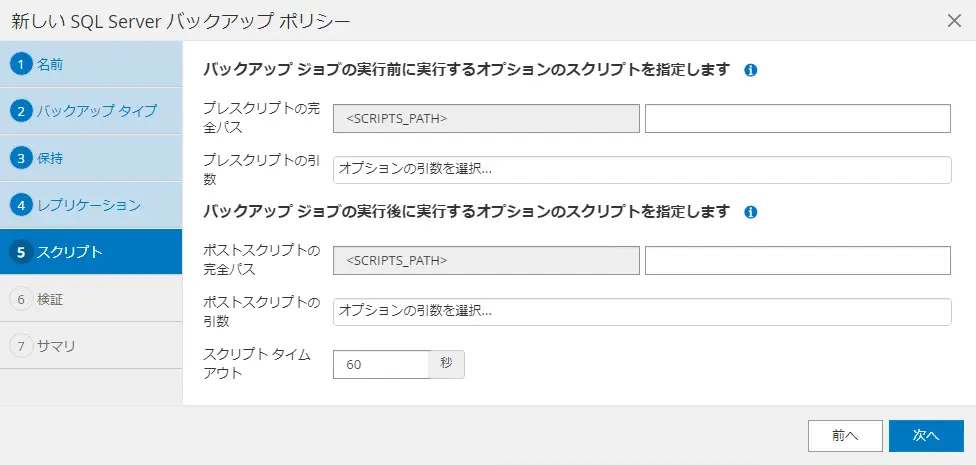Go to step 2 バックアップ タイプ
The image size is (976, 465).
point(91,111)
